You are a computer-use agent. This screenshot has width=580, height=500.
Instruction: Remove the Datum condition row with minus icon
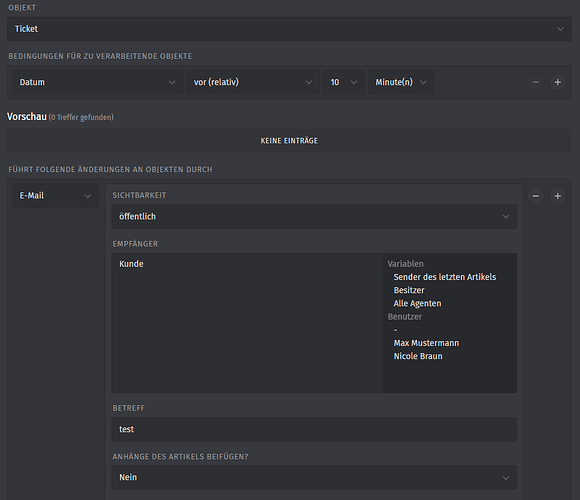tap(535, 82)
